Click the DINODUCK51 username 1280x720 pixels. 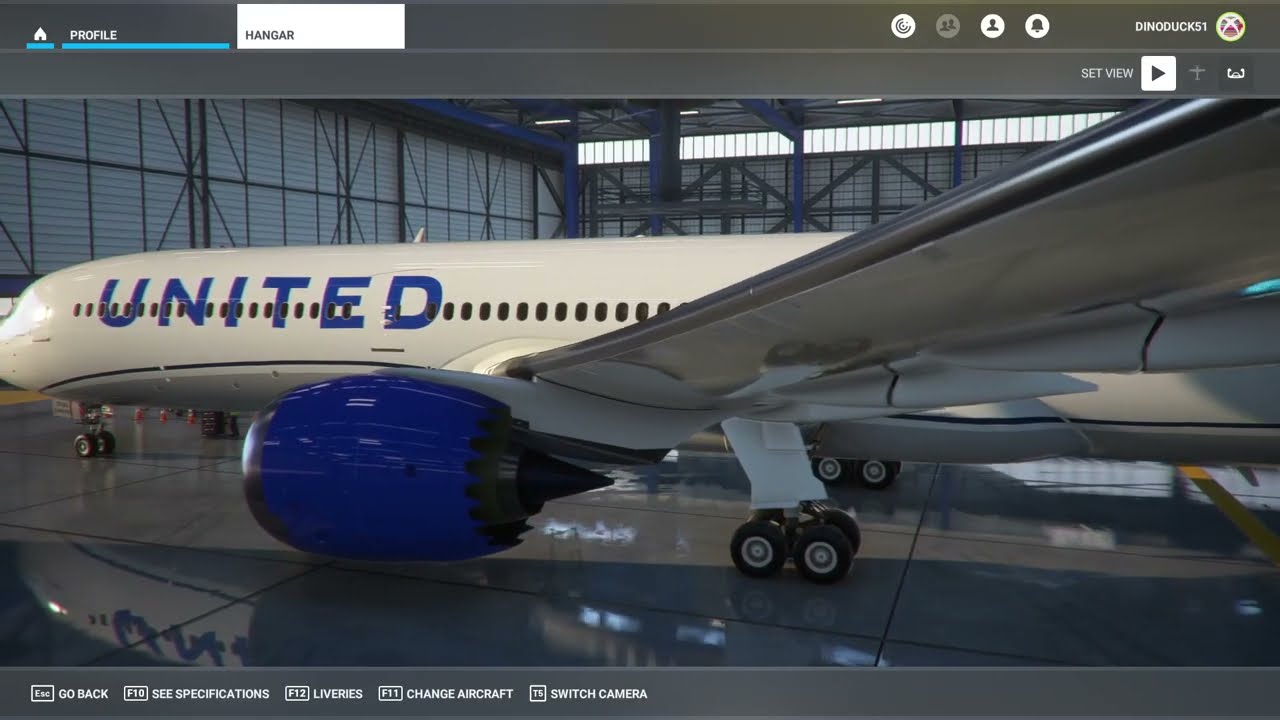[x=1171, y=27]
